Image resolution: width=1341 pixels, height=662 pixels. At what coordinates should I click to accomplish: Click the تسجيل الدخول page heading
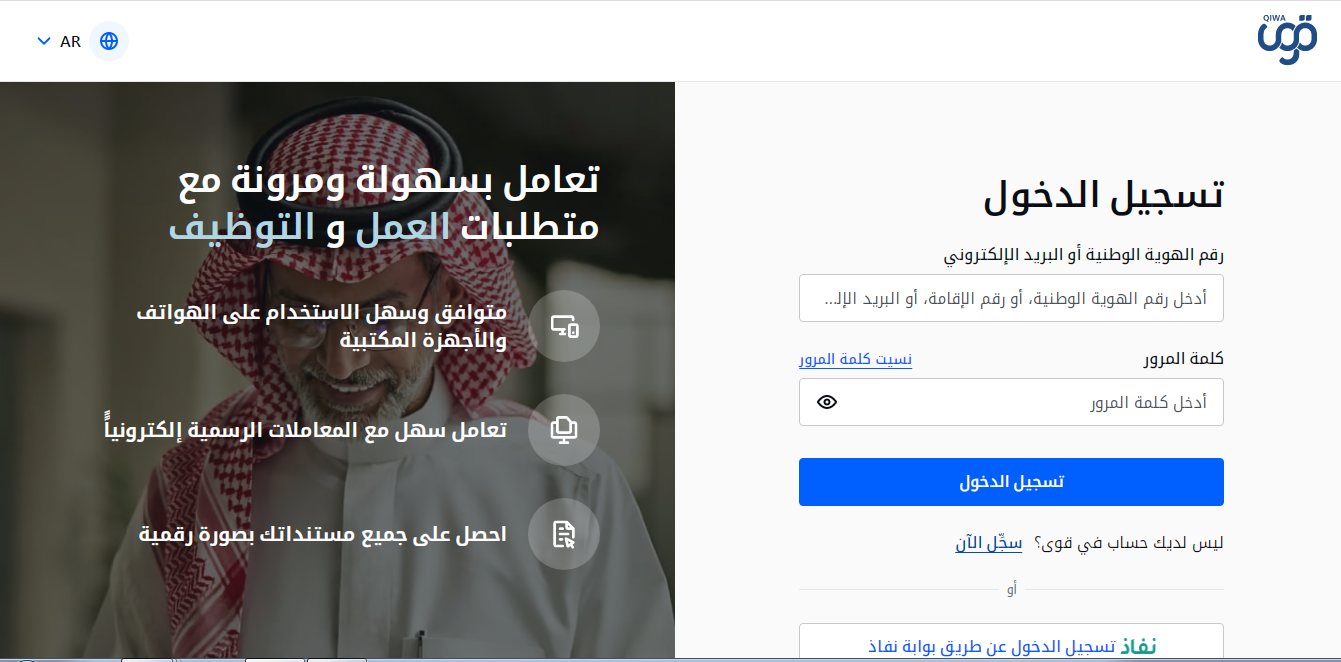(x=1104, y=195)
